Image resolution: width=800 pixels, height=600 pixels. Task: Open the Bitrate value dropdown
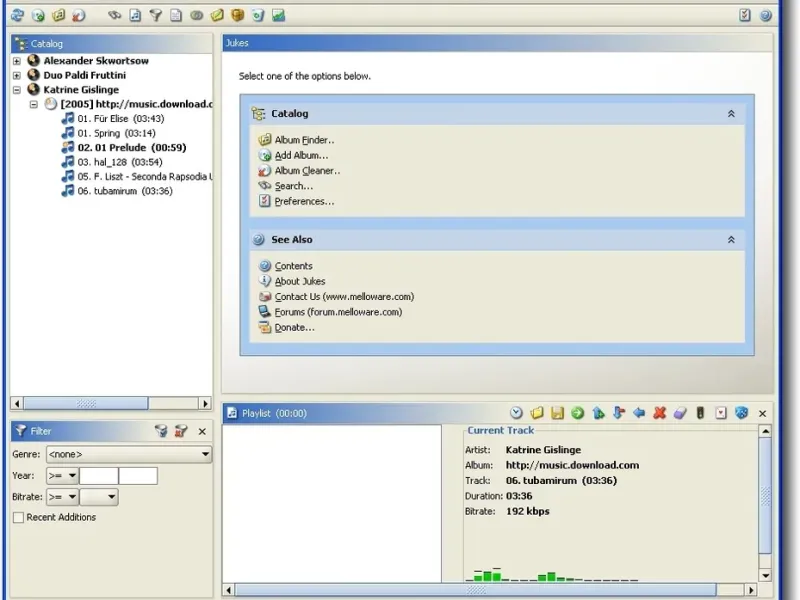point(99,497)
